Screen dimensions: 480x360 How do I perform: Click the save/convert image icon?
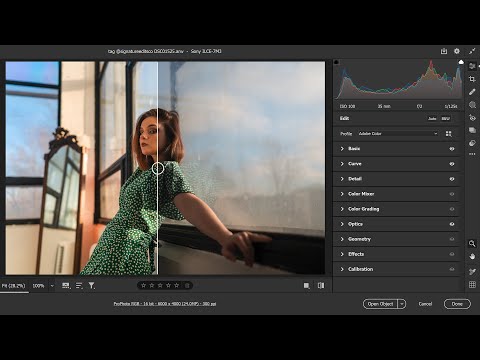pos(444,51)
